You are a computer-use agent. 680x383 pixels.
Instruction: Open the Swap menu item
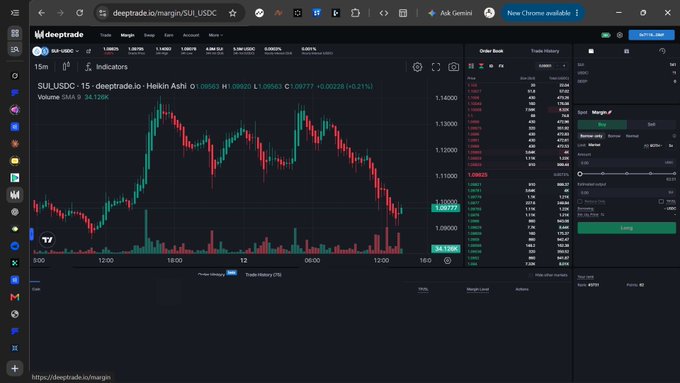[x=149, y=35]
